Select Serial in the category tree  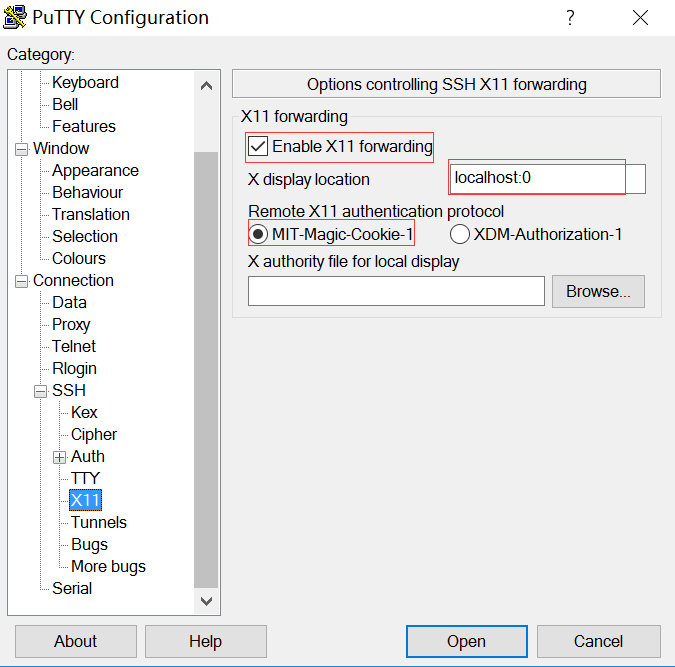72,588
